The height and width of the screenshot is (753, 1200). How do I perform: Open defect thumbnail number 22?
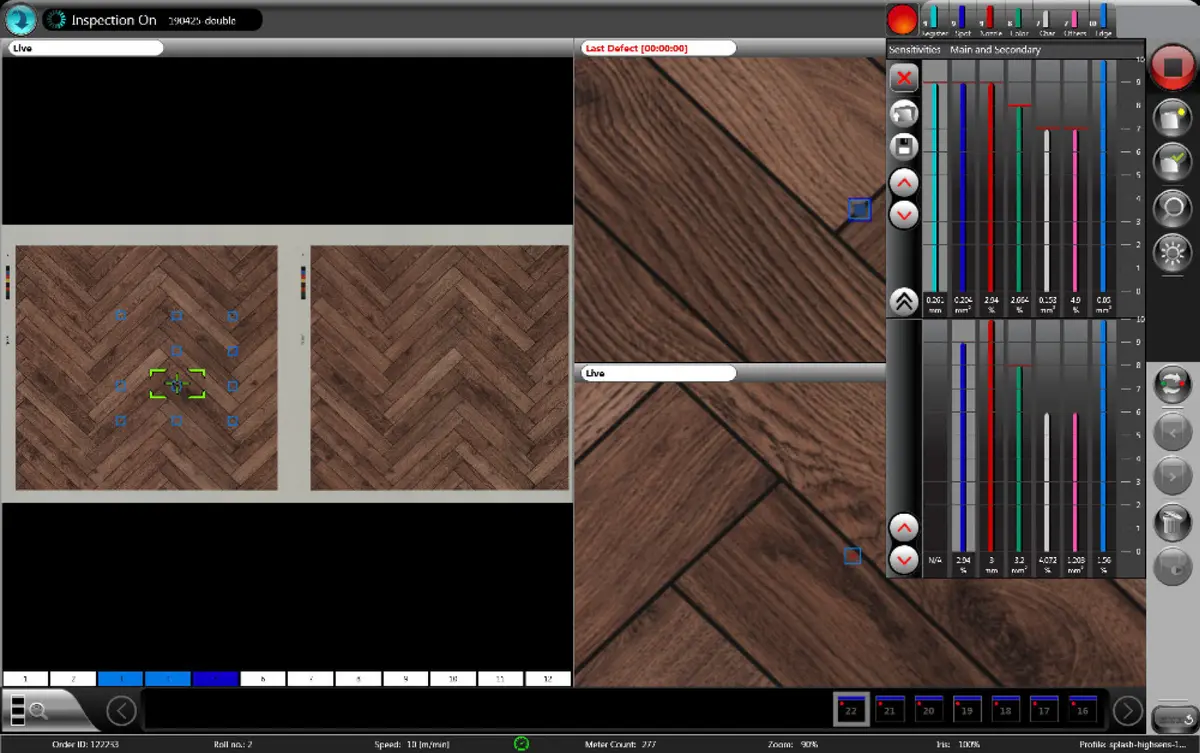pyautogui.click(x=851, y=710)
